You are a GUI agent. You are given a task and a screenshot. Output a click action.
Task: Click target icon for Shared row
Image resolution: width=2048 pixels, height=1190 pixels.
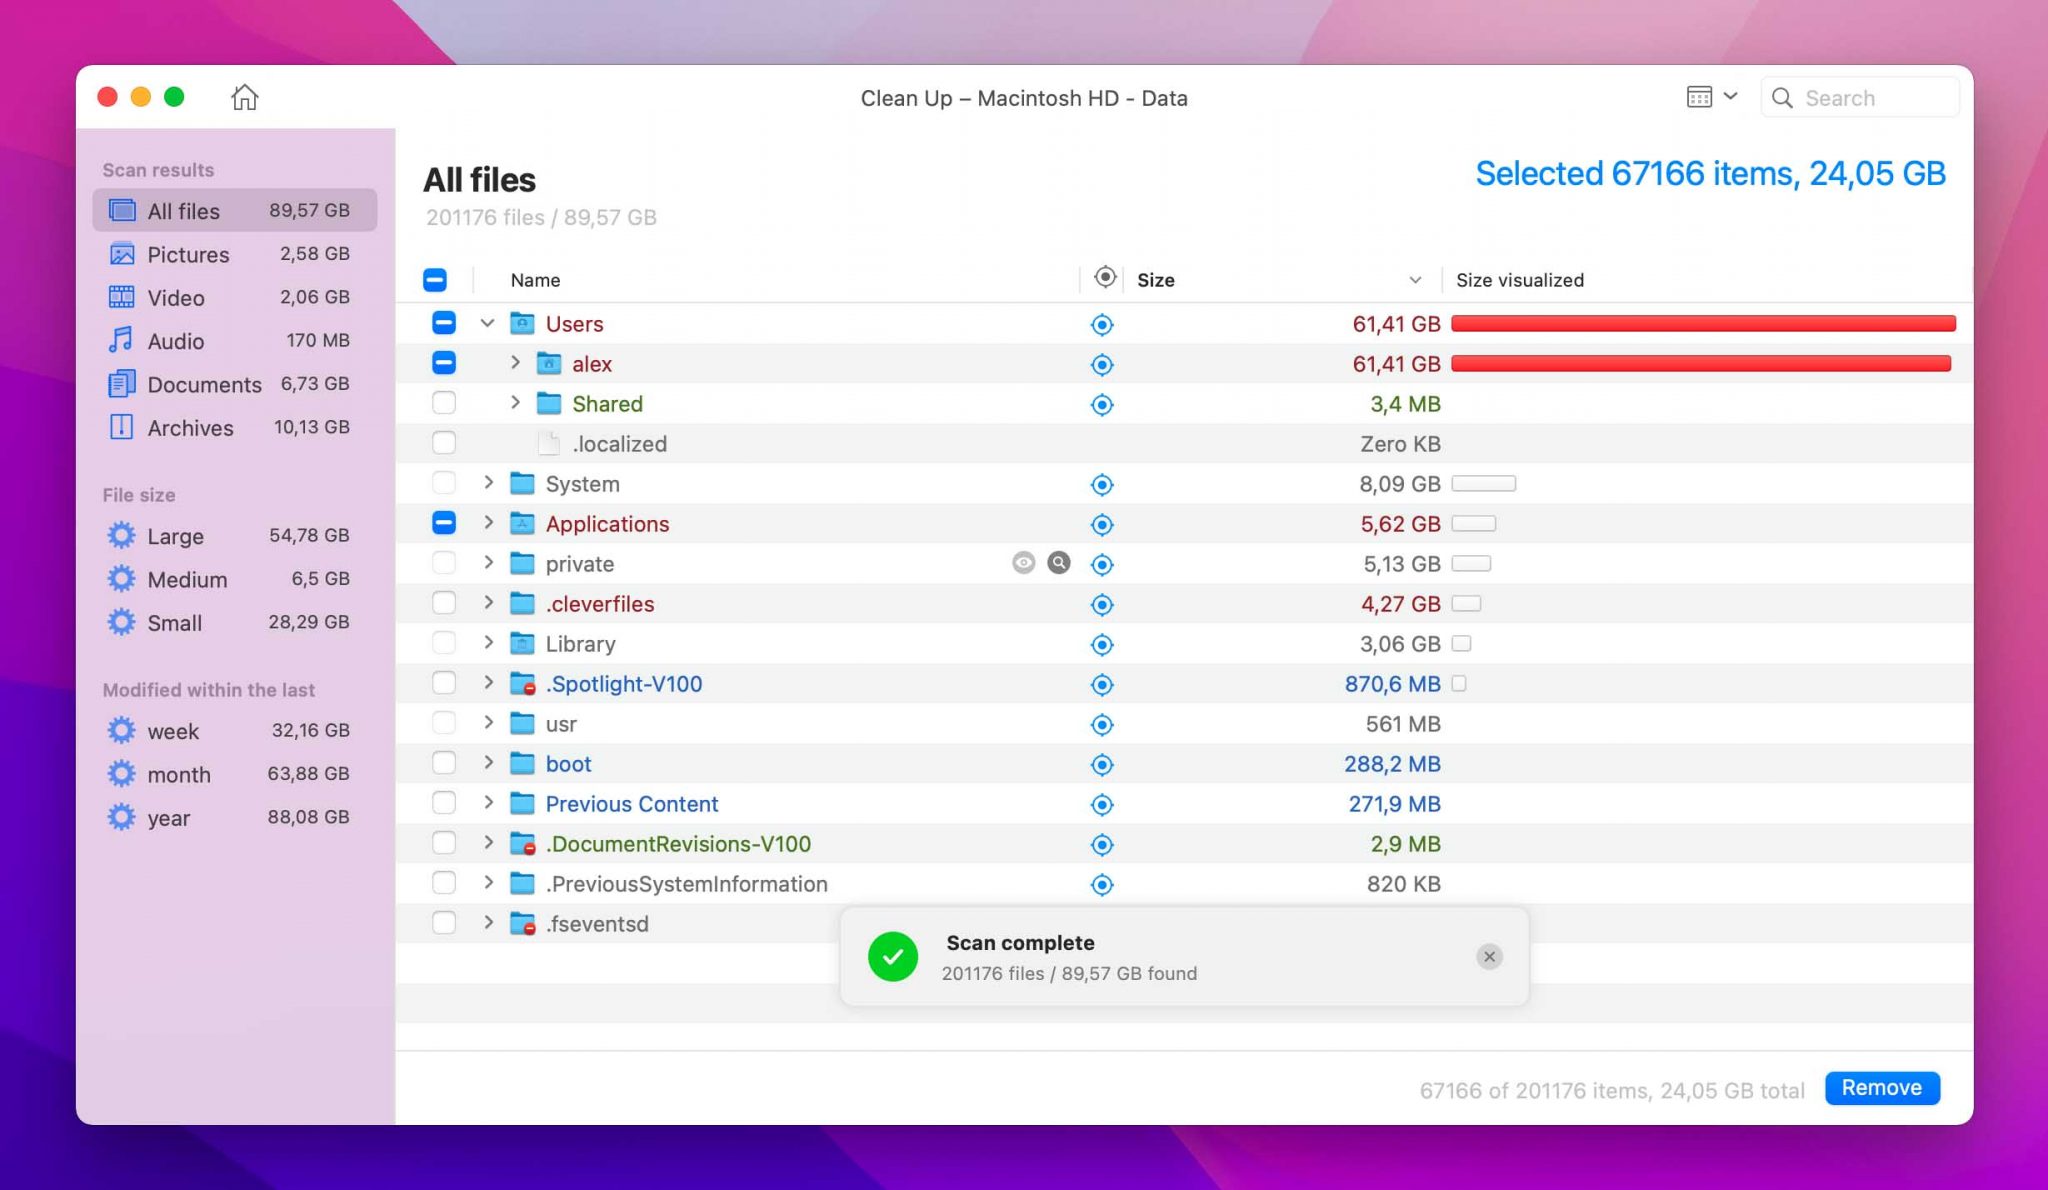point(1101,404)
